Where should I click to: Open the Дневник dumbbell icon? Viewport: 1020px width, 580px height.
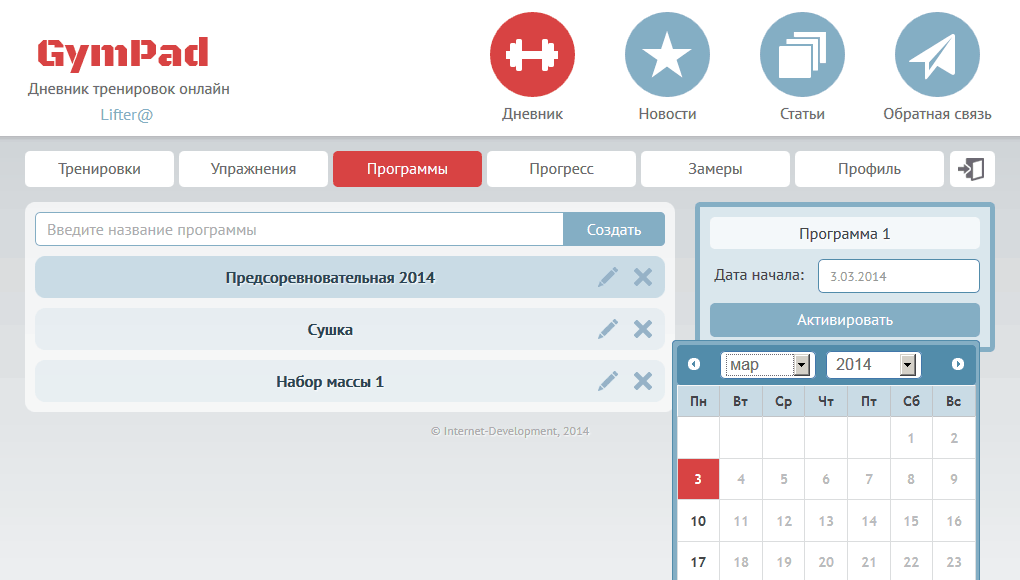(x=532, y=54)
